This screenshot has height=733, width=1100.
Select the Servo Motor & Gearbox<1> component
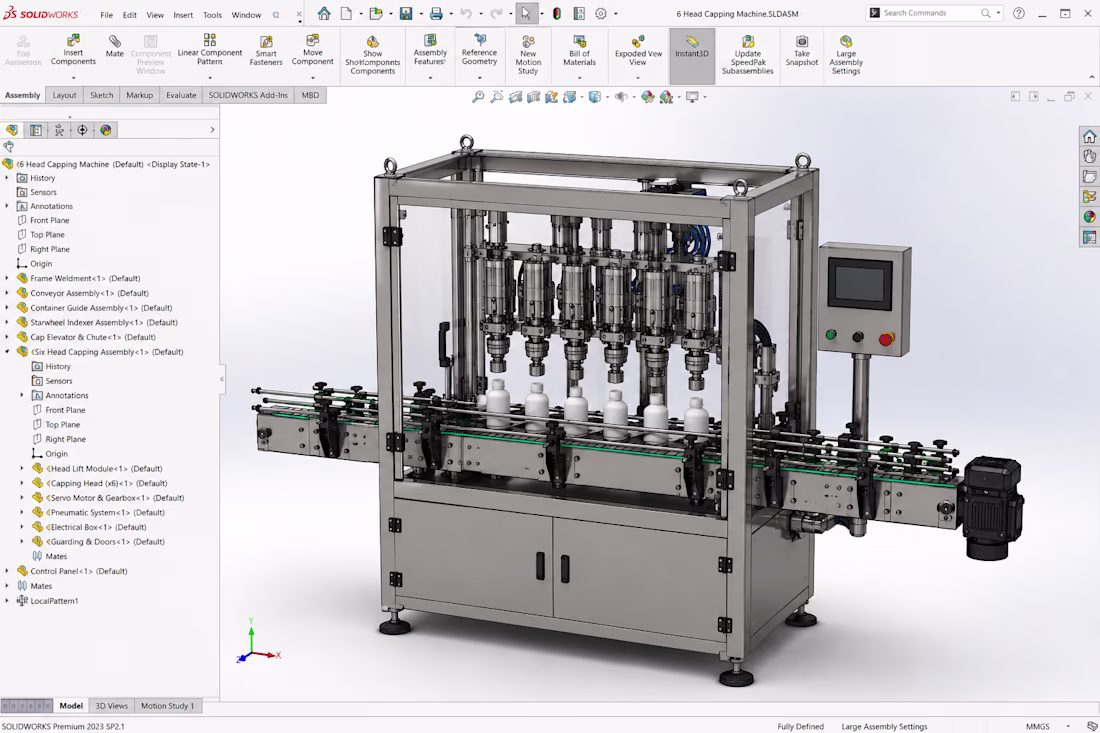click(108, 498)
